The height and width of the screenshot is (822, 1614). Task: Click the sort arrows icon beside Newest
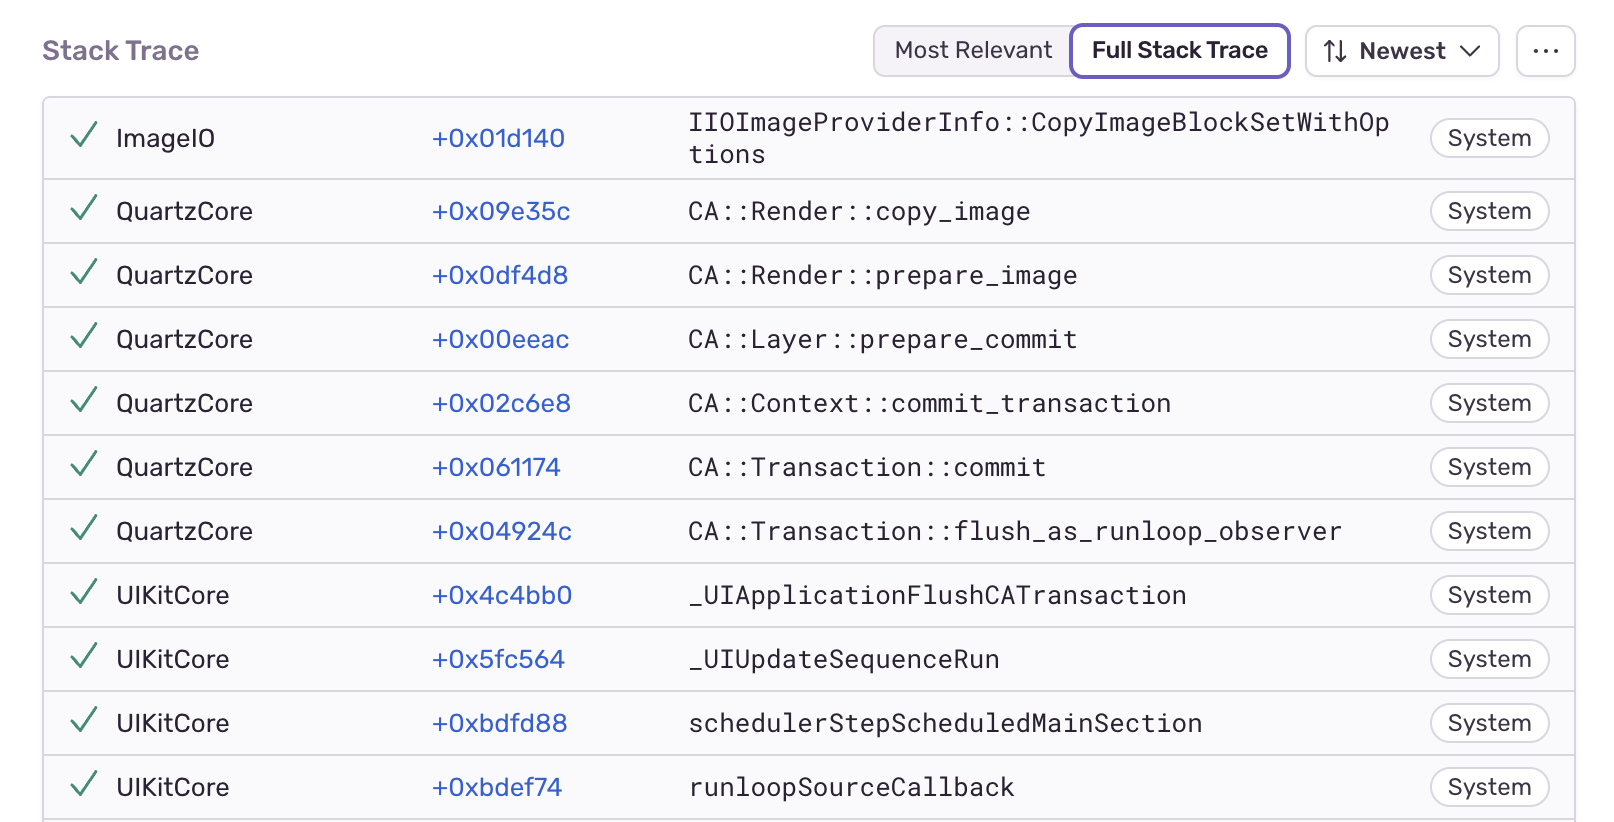coord(1336,50)
